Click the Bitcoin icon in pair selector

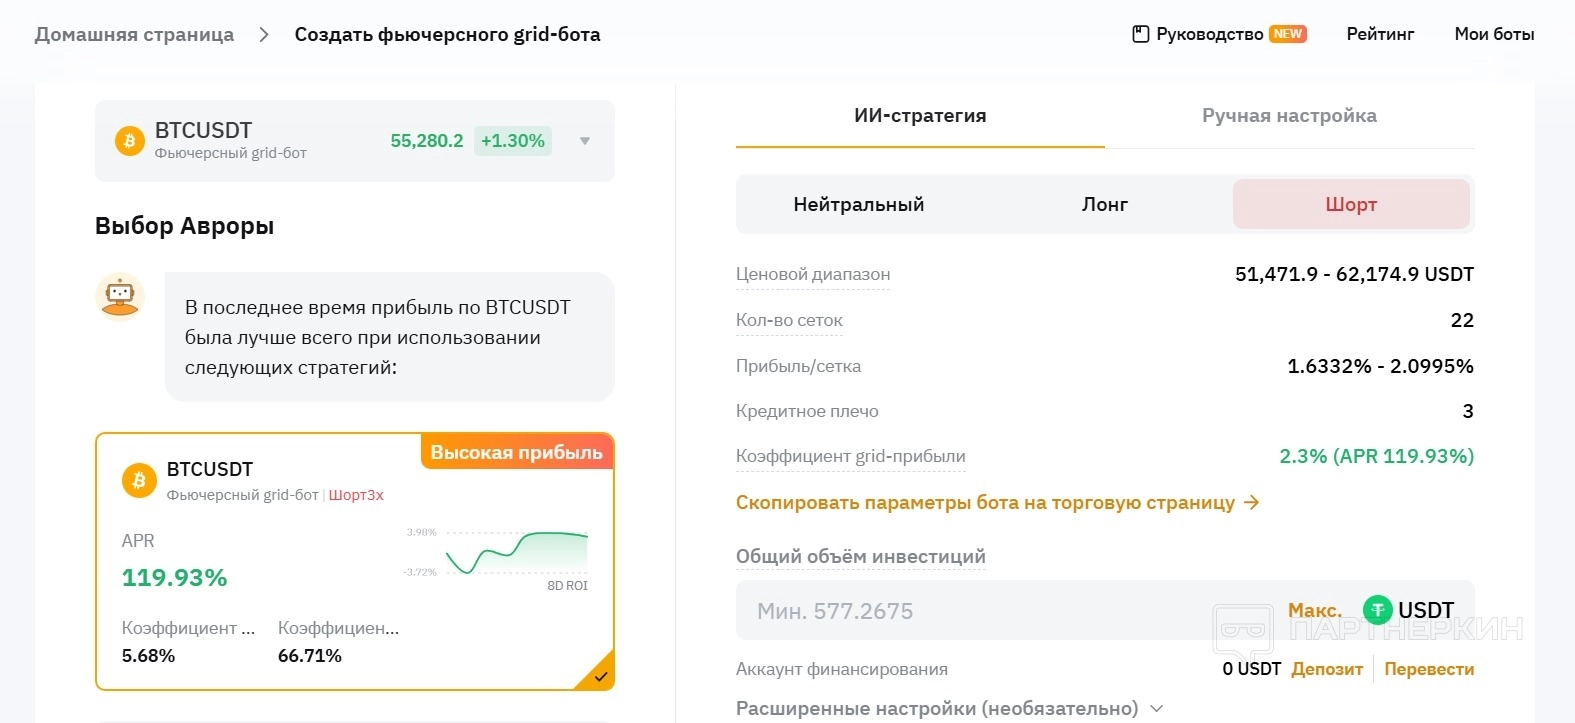(129, 141)
